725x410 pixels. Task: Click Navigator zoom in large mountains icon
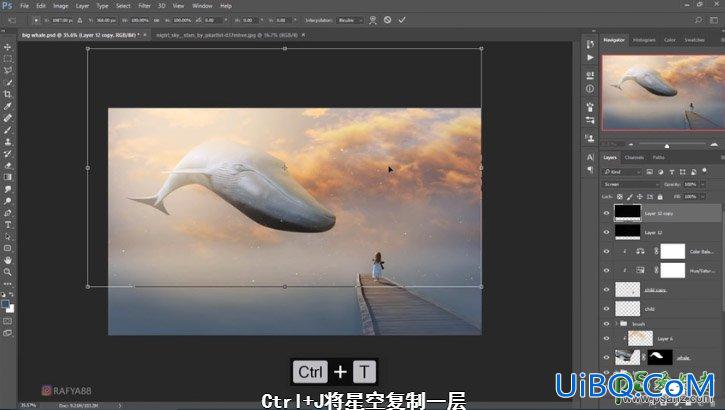coord(714,145)
